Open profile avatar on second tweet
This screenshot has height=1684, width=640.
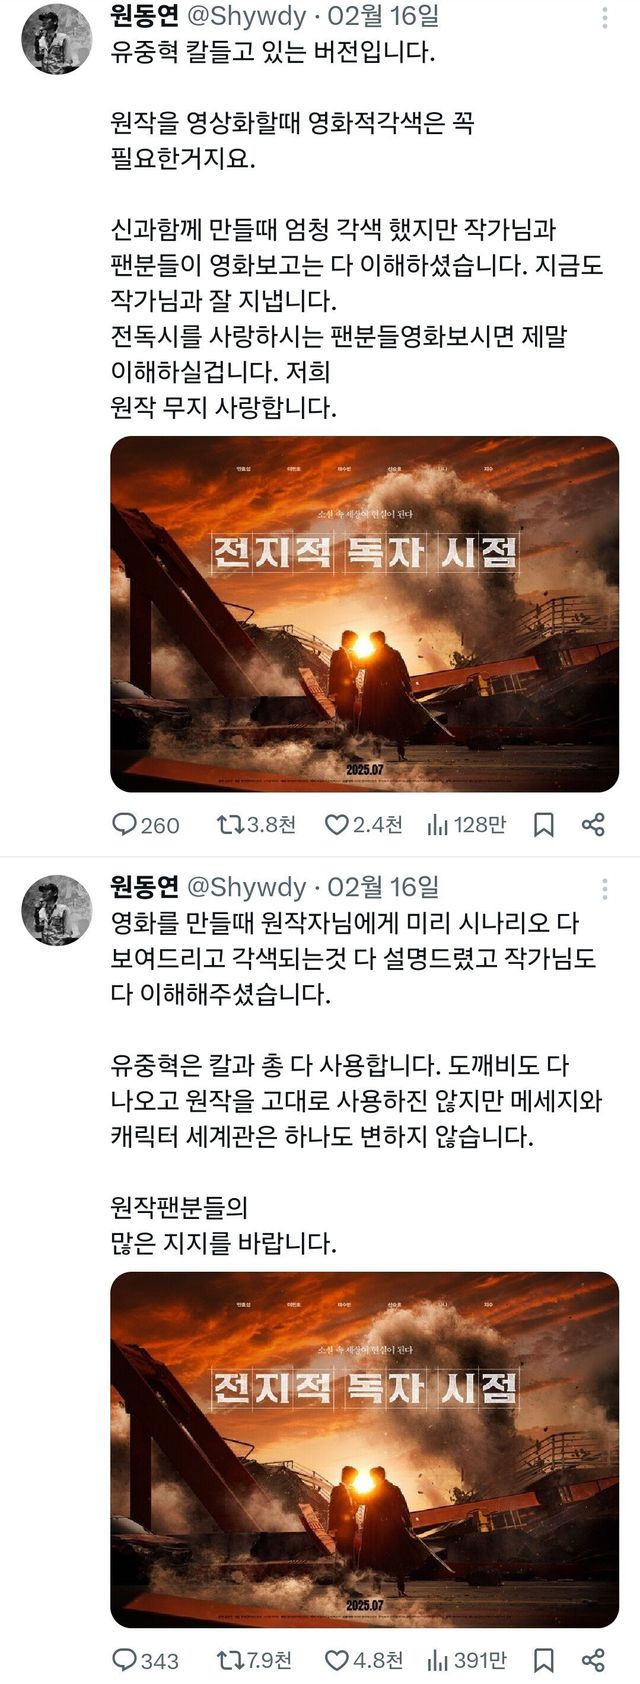57,910
